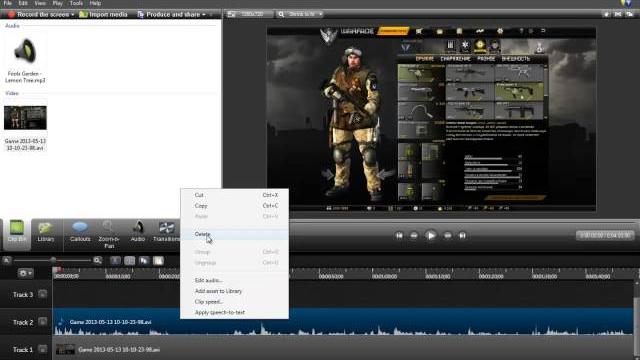This screenshot has height=360, width=640.
Task: Choose Copy in the context menu
Action: pyautogui.click(x=235, y=206)
